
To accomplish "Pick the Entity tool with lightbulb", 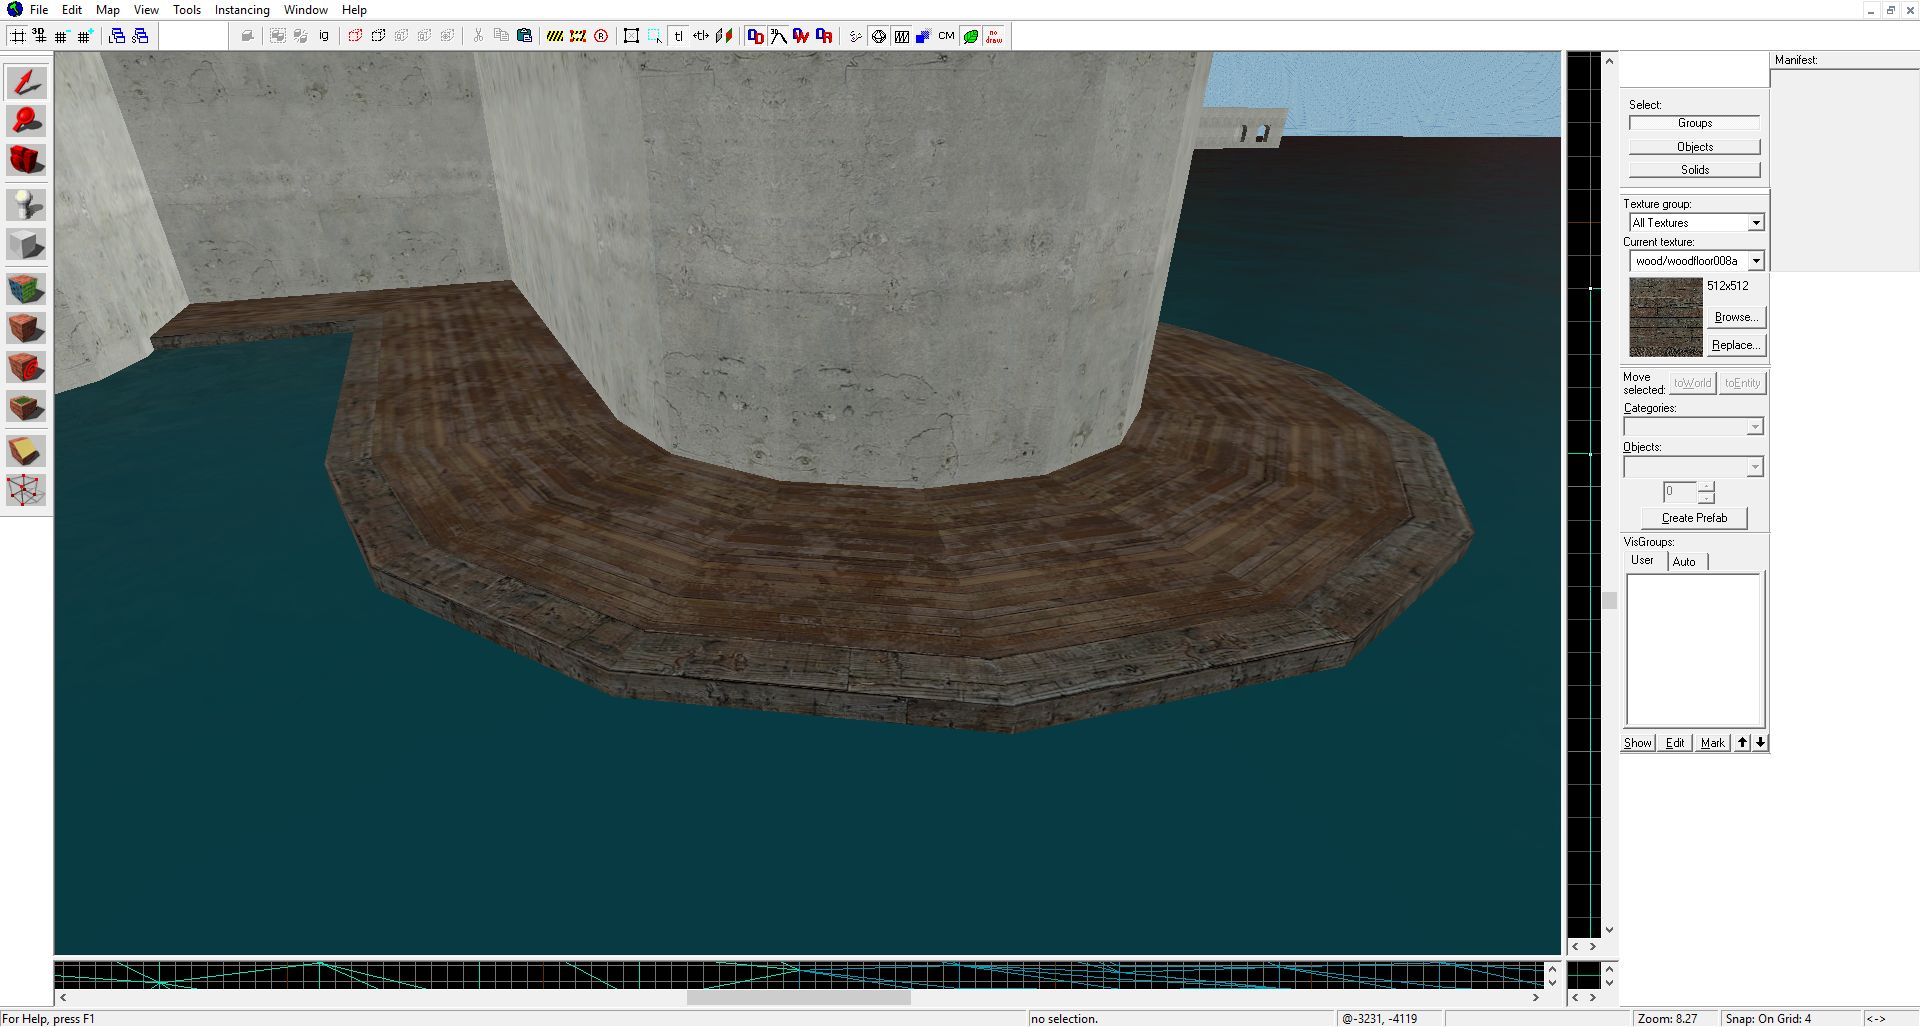I will (26, 205).
